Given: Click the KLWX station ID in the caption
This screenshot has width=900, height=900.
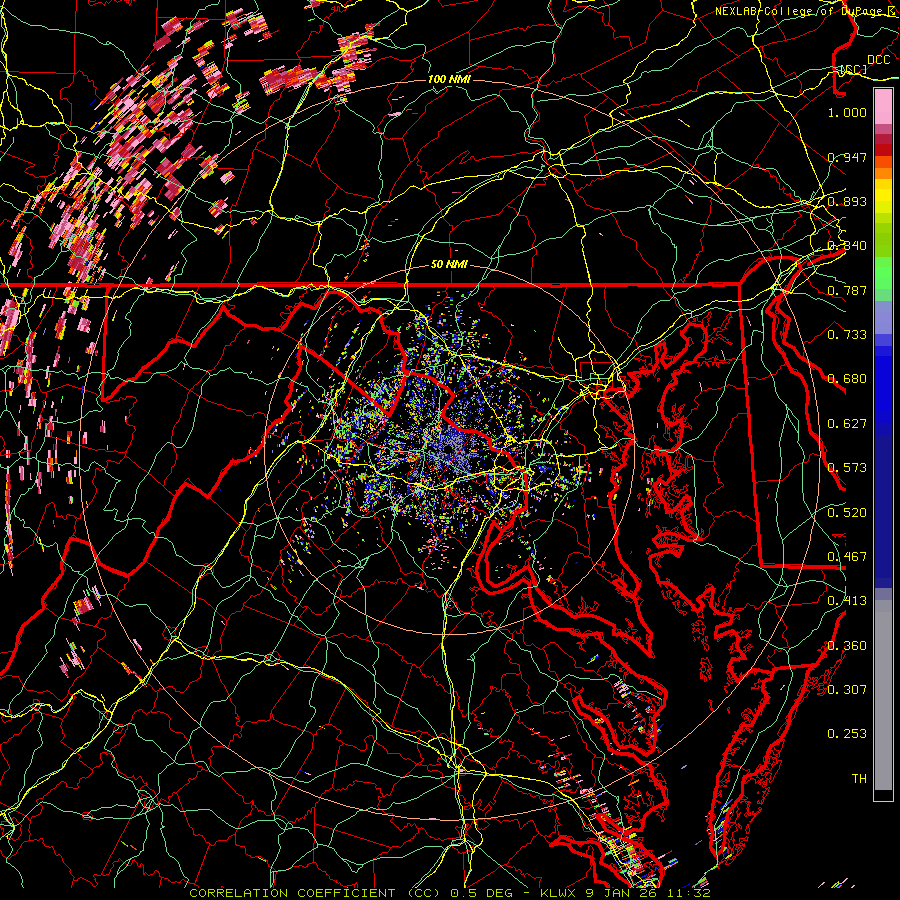Looking at the screenshot, I should tap(558, 893).
